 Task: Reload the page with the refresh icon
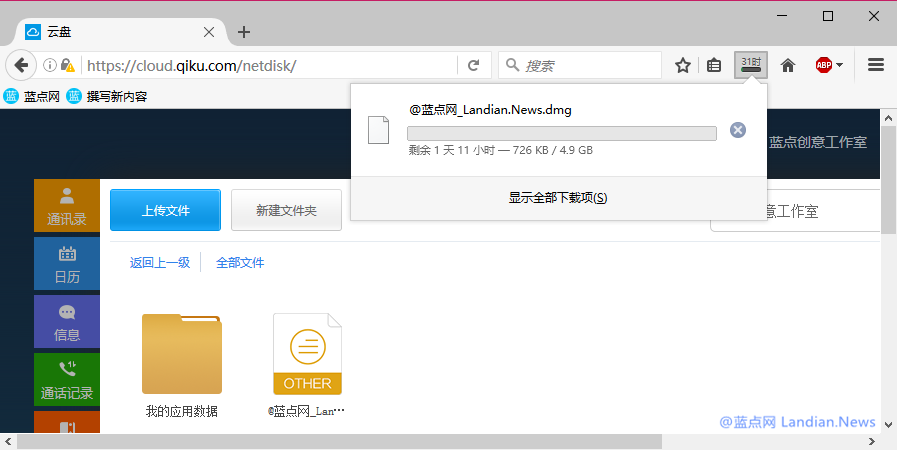click(473, 65)
